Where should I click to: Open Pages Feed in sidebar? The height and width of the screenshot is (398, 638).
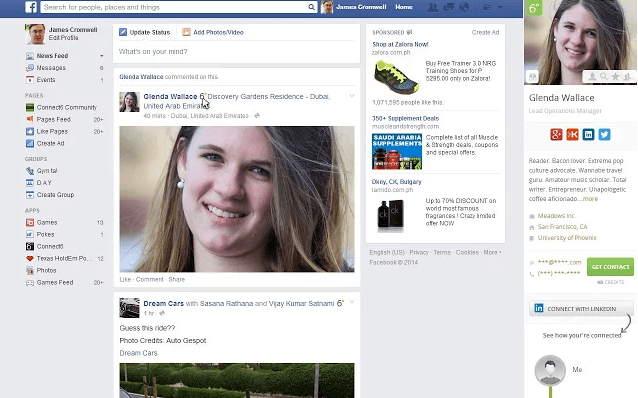(x=53, y=119)
